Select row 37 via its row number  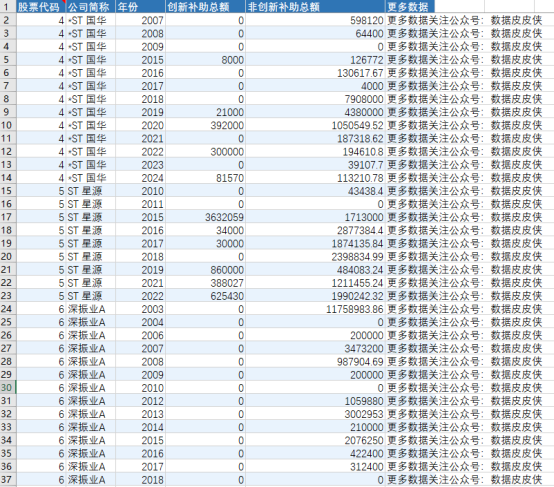coord(8,480)
